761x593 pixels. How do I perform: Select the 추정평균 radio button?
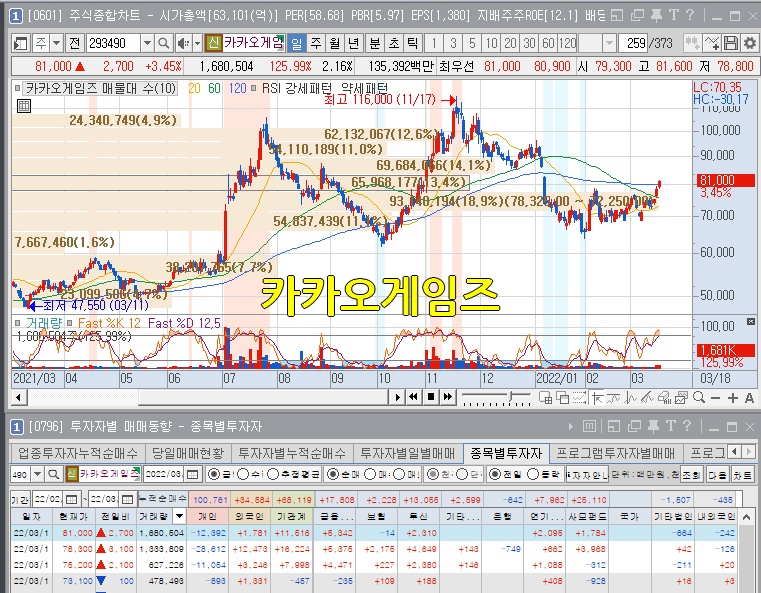273,474
